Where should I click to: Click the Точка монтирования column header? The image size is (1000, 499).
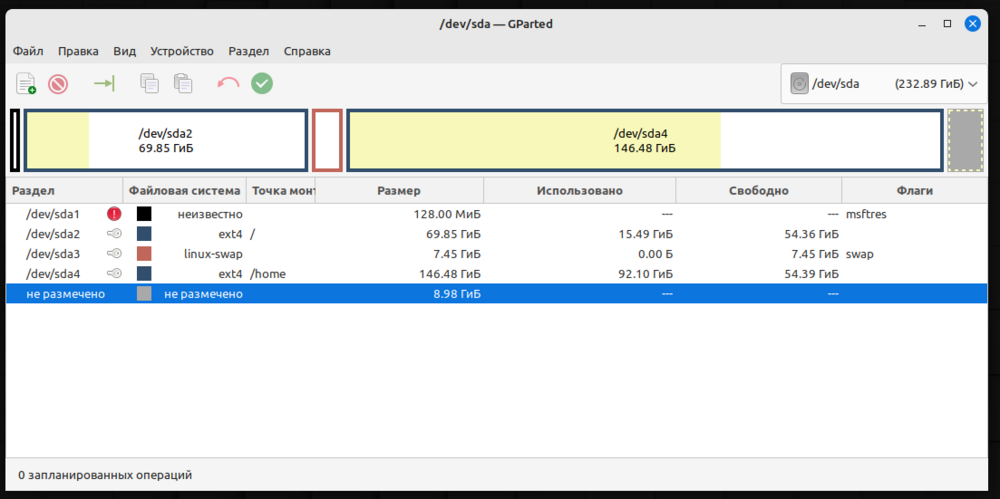tap(281, 191)
